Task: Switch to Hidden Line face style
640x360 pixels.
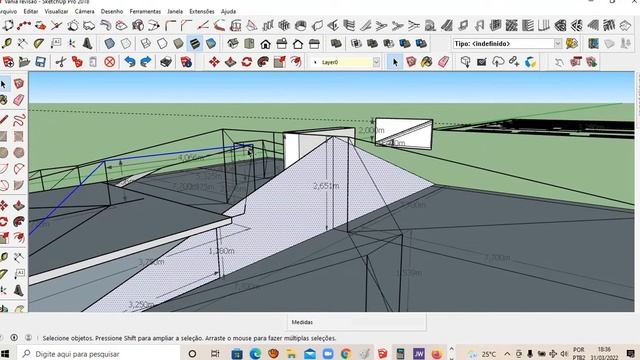Action: click(x=162, y=43)
